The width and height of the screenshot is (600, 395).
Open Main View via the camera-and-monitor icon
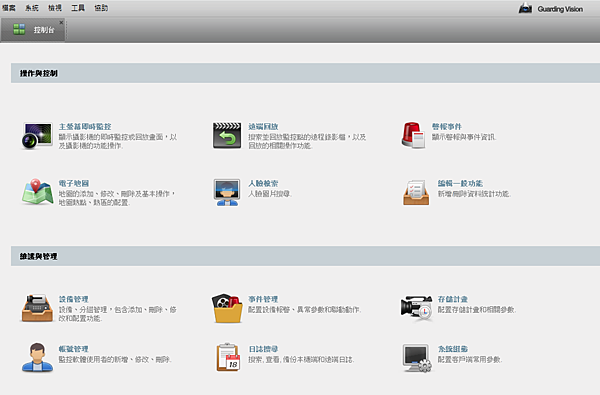[x=37, y=136]
